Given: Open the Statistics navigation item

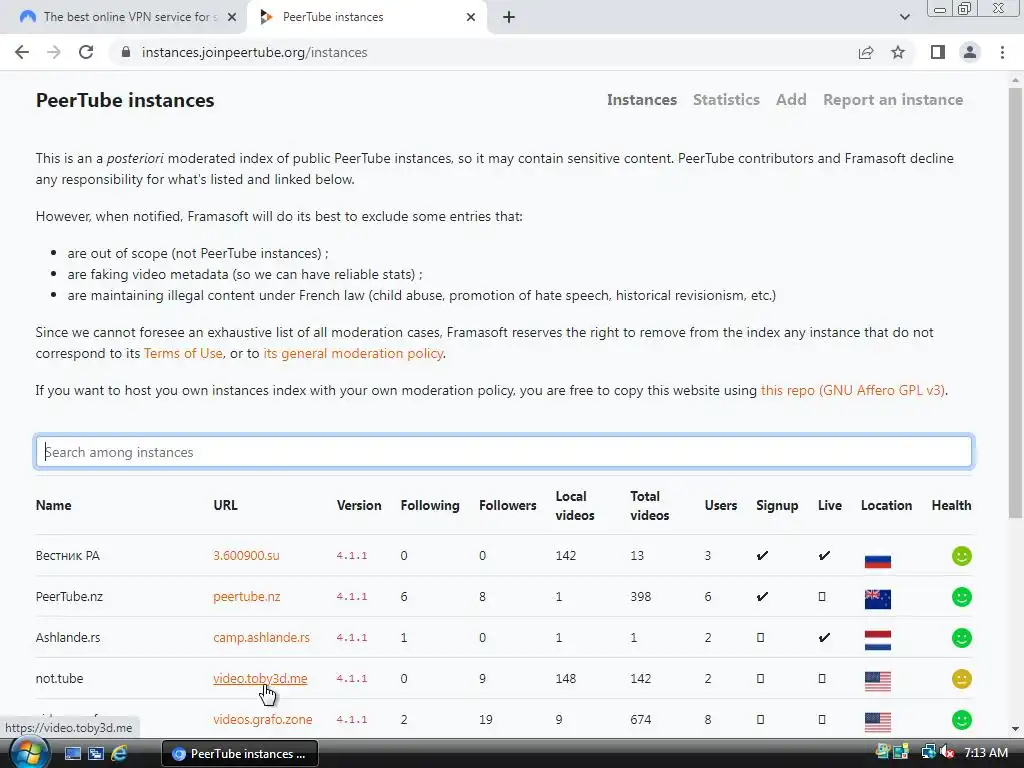Looking at the screenshot, I should point(726,100).
